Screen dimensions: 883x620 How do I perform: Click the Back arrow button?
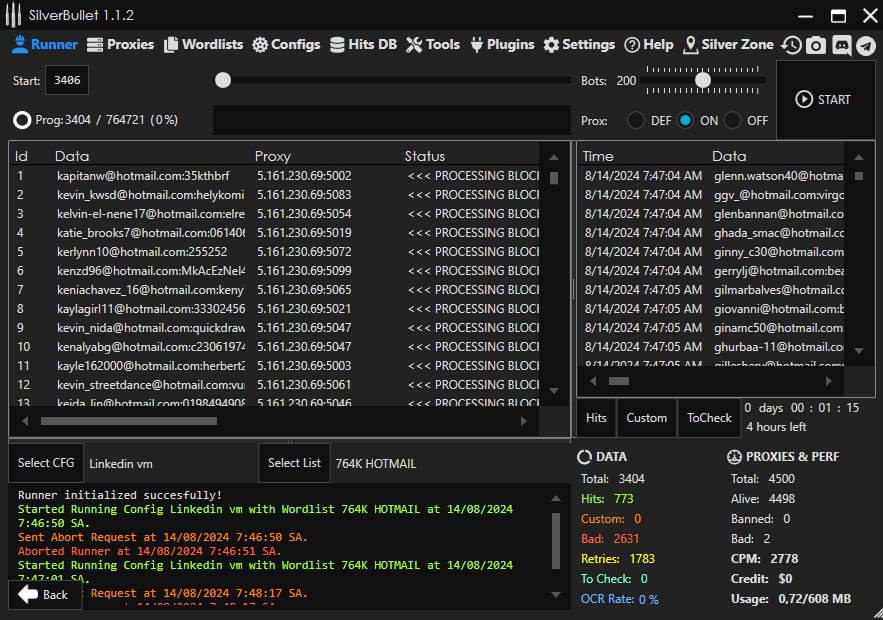click(44, 594)
